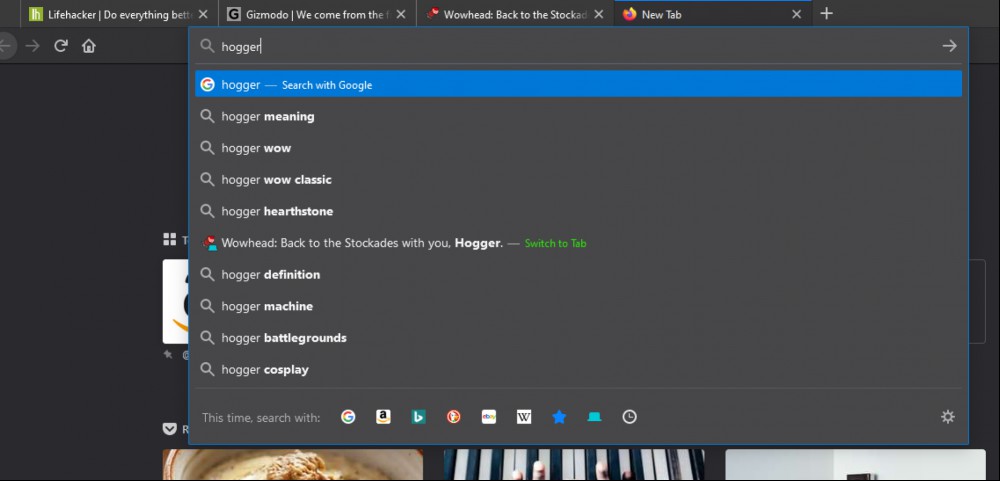This screenshot has height=481, width=1000.
Task: Go to the home page
Action: [x=89, y=46]
